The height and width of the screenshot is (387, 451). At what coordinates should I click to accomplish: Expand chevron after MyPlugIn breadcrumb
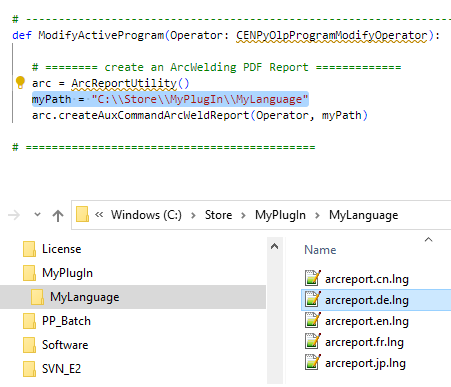click(317, 216)
